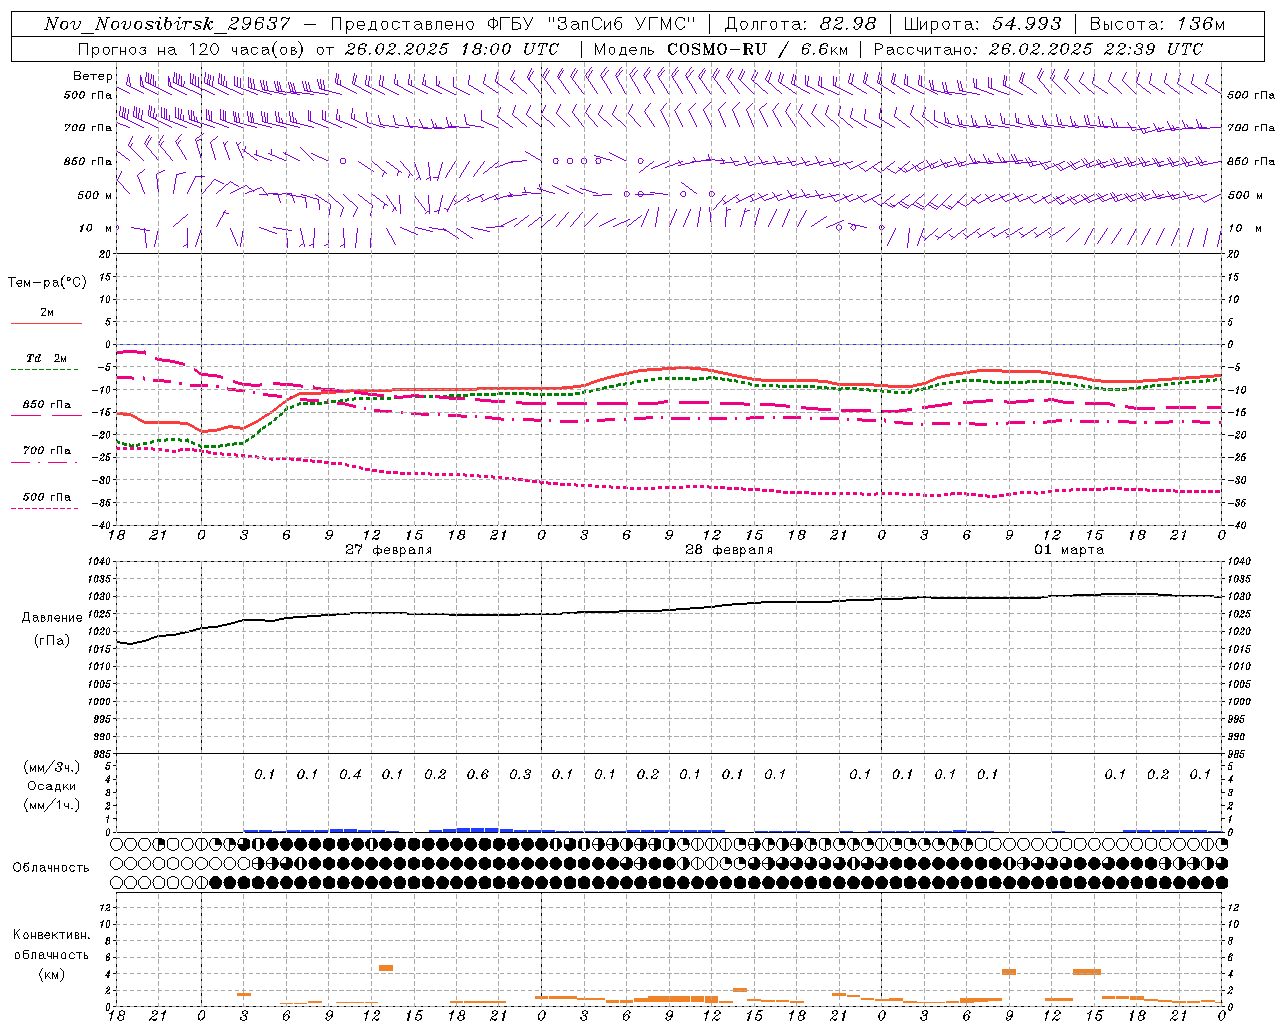Viewport: 1280px width, 1024px height.
Task: Click the (мм/1ч.) unit label
Action: [x=52, y=805]
